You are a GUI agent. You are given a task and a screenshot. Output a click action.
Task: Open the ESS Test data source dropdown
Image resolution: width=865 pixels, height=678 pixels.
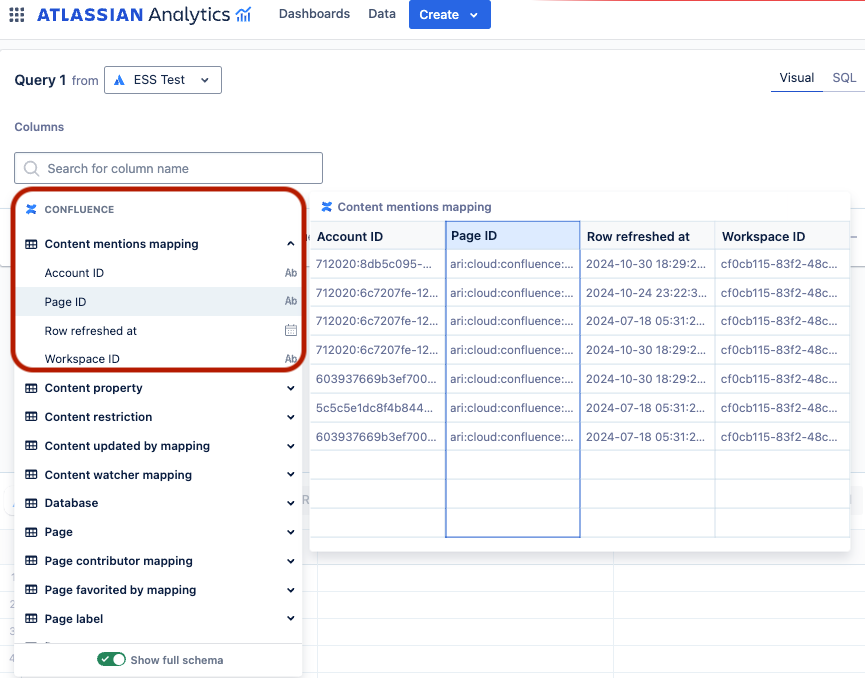point(163,80)
